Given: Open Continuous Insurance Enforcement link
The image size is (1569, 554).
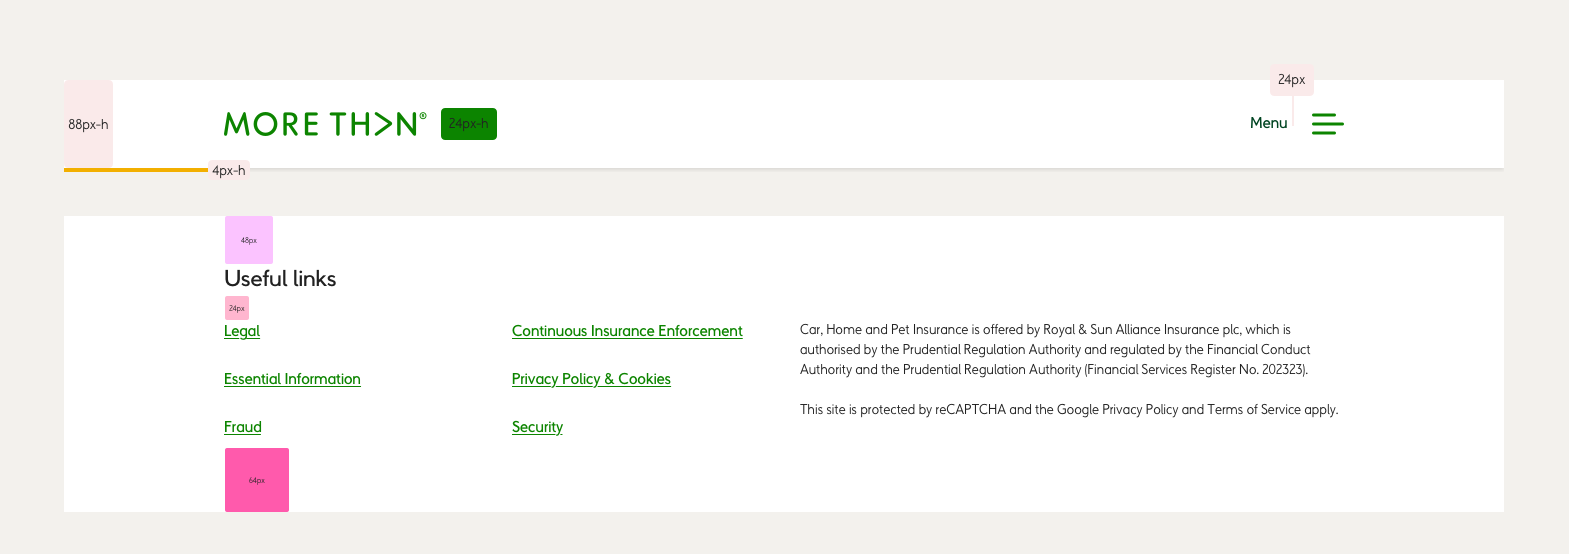Looking at the screenshot, I should pyautogui.click(x=627, y=331).
